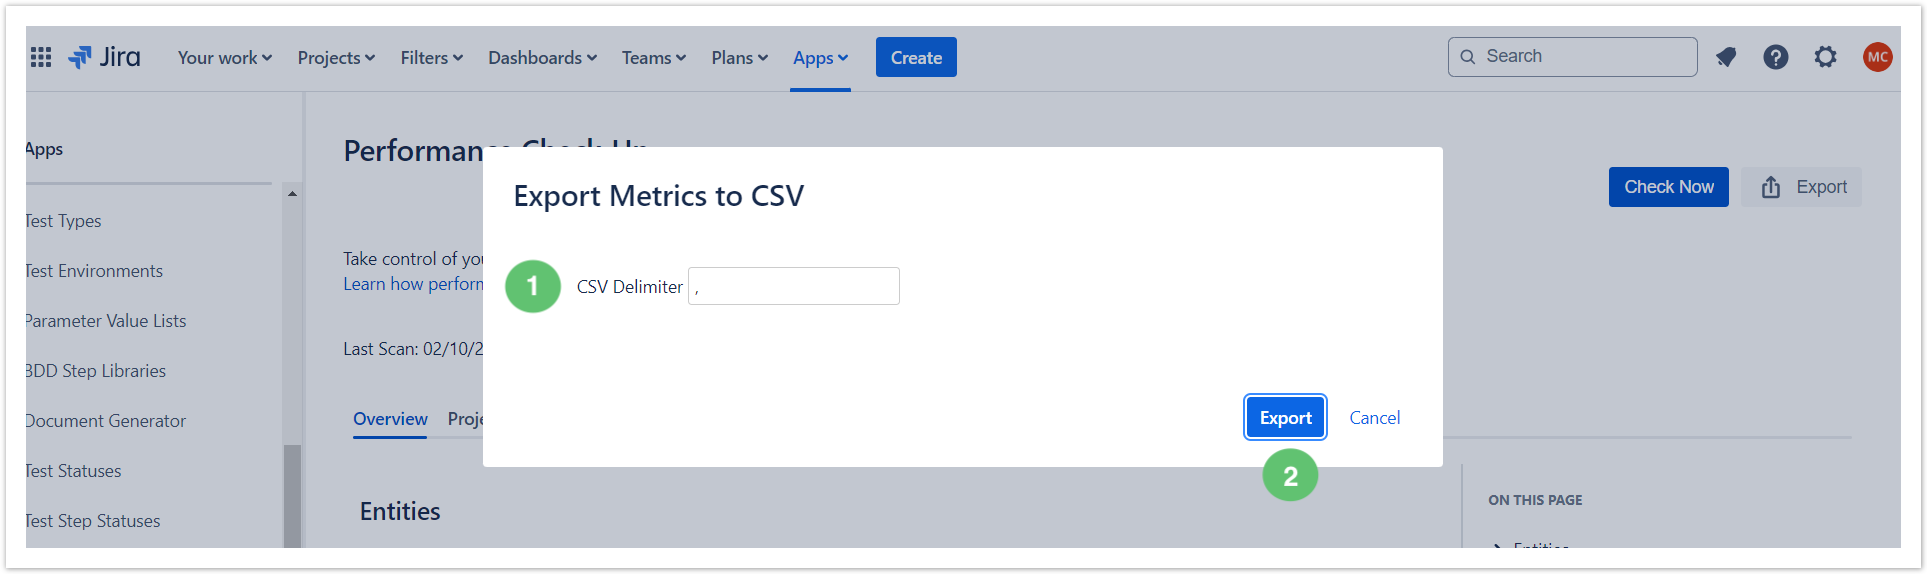Expand the Projects dropdown
This screenshot has height=574, width=1927.
click(x=336, y=58)
